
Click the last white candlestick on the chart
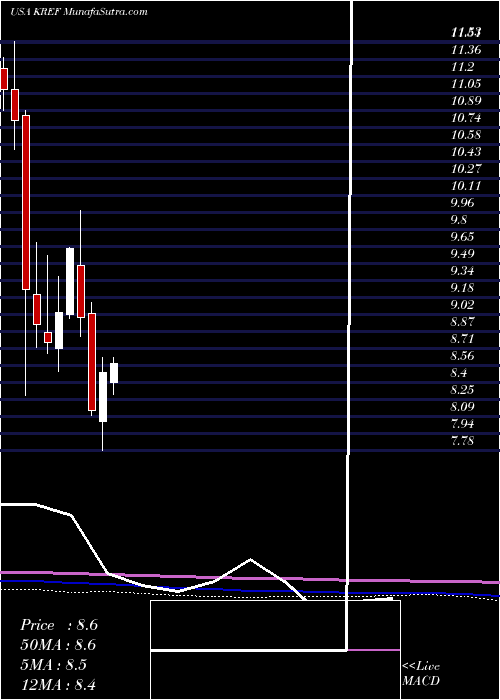[114, 373]
